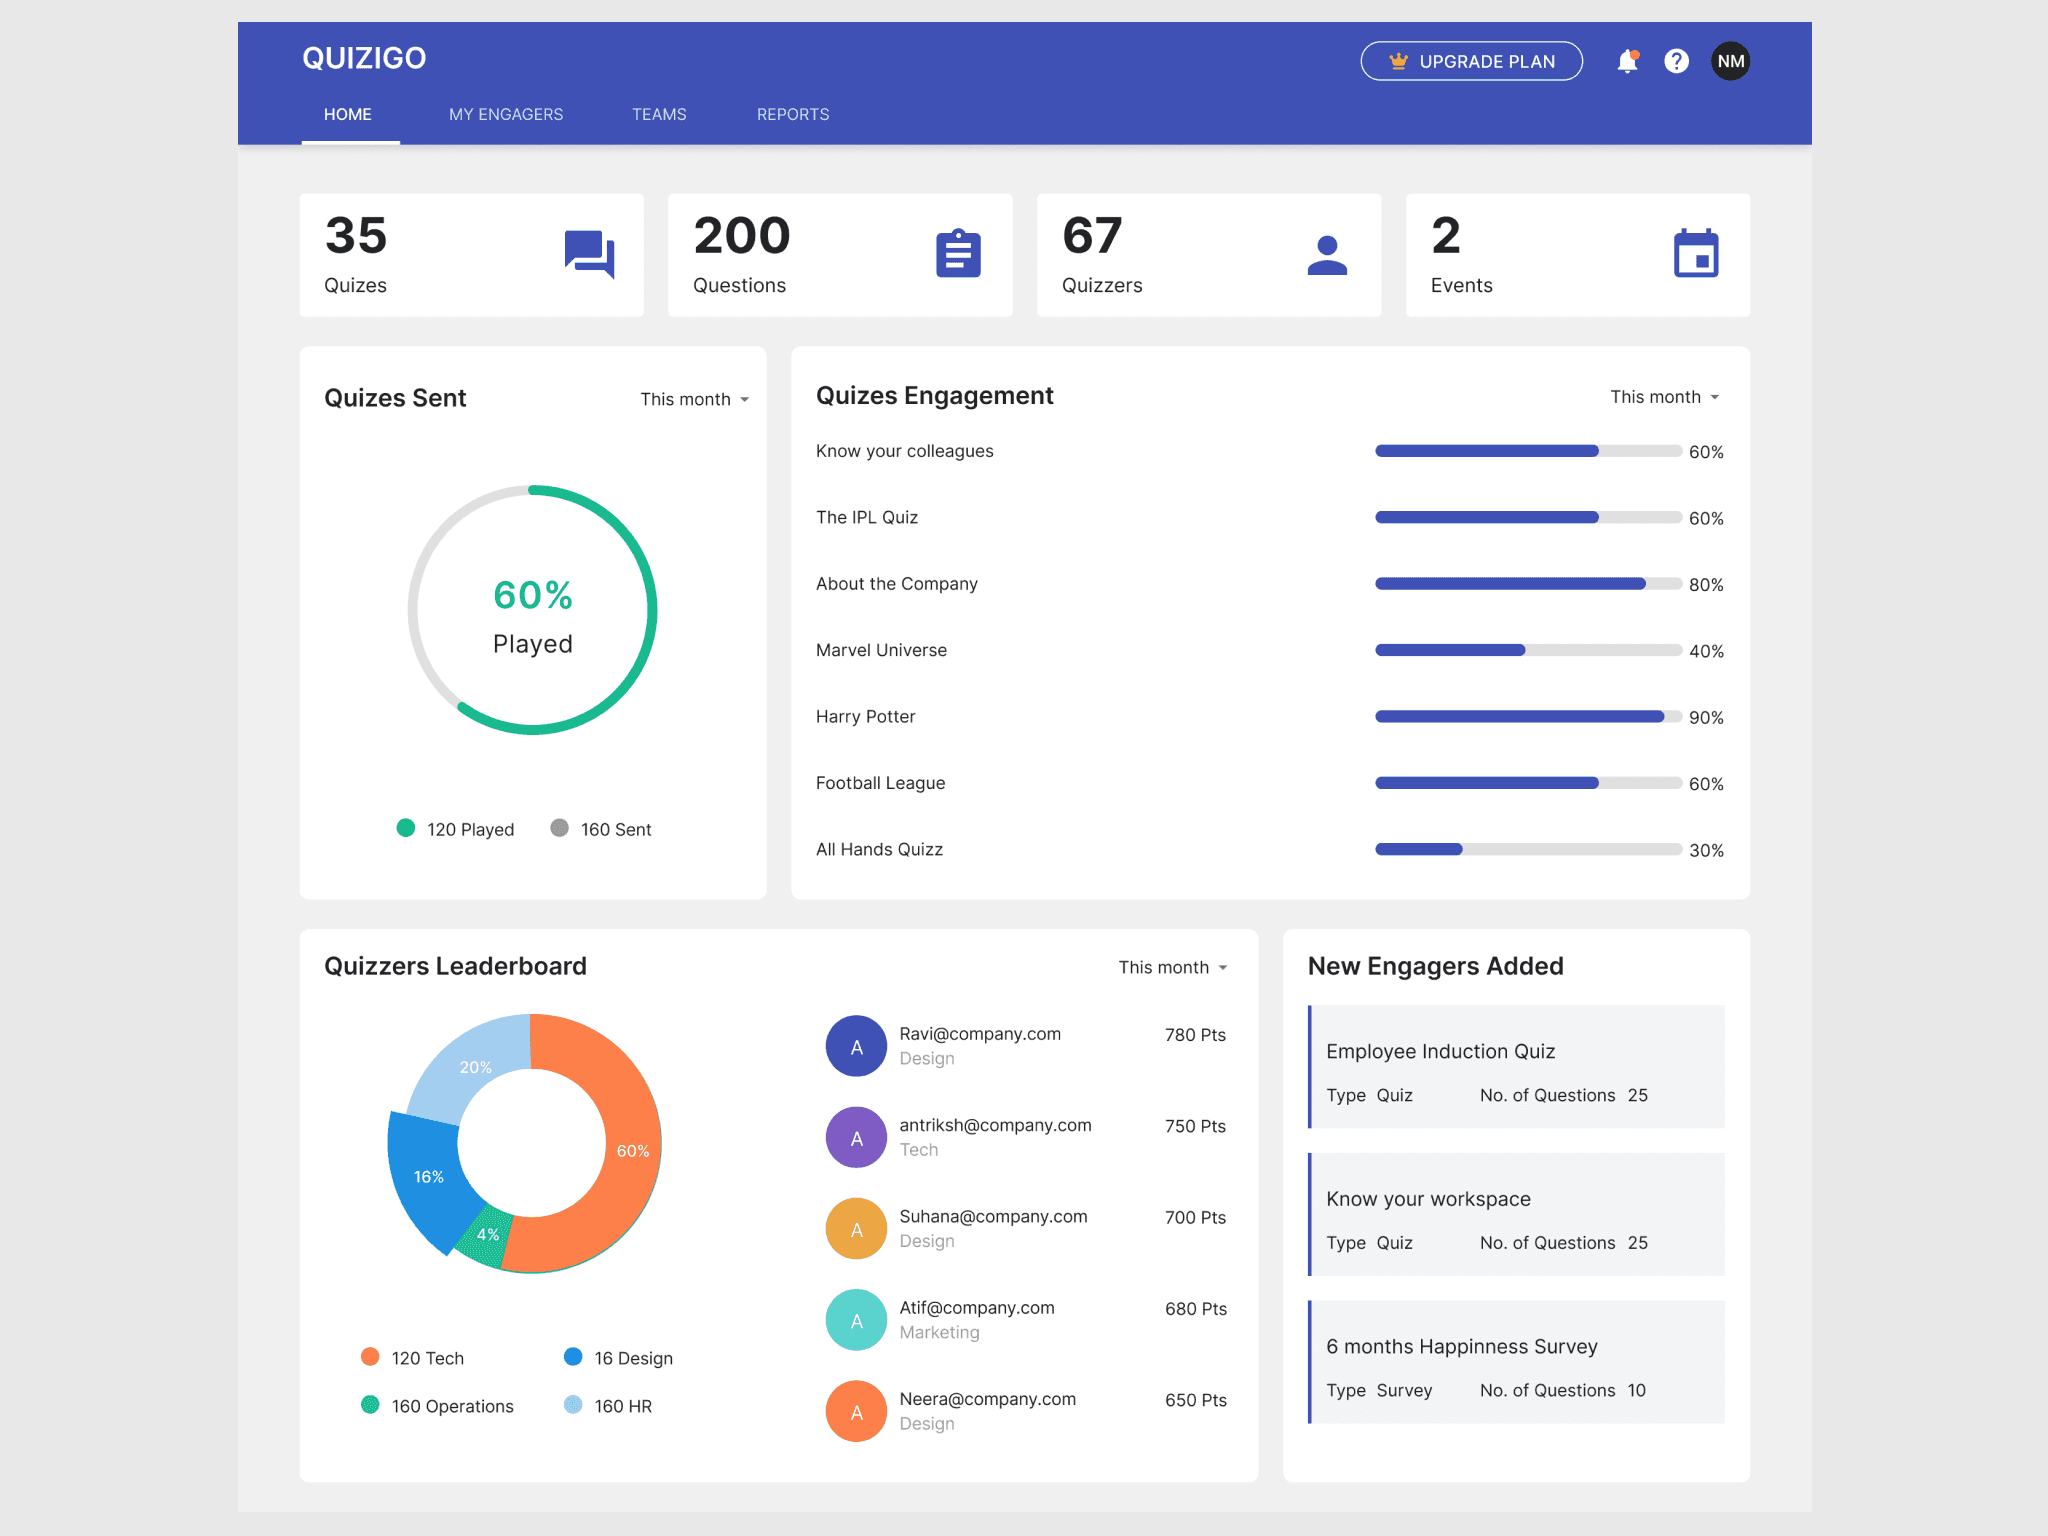
Task: Click the Questions clipboard icon
Action: [x=958, y=254]
